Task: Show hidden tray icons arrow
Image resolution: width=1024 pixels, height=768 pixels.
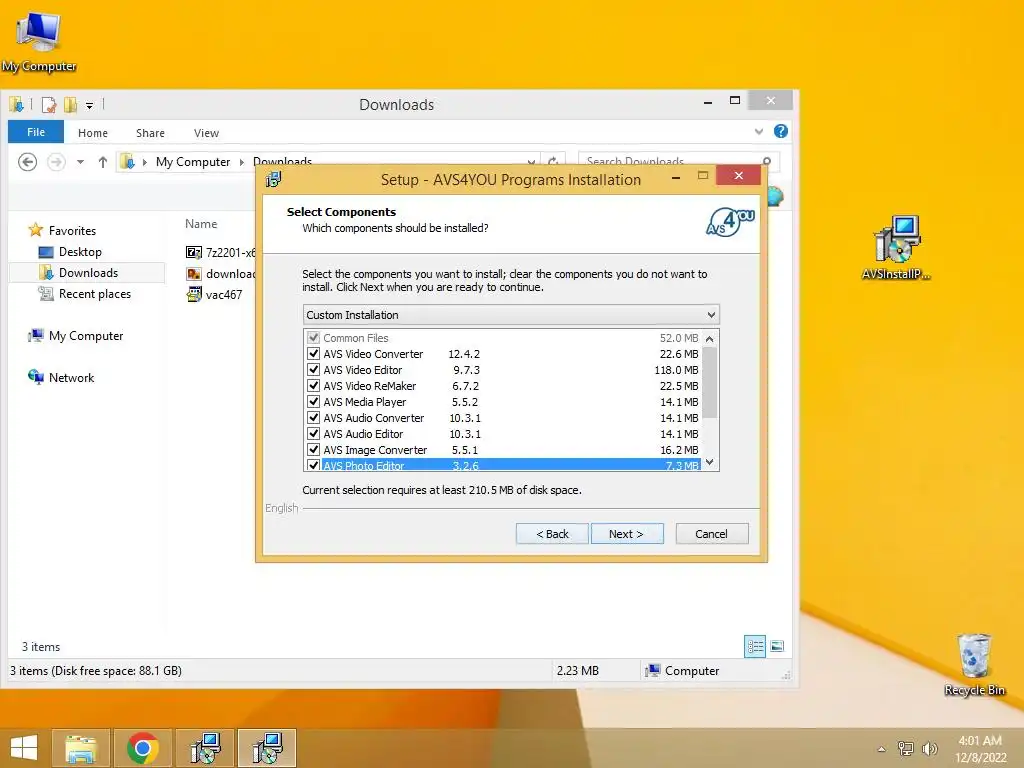Action: [882, 749]
